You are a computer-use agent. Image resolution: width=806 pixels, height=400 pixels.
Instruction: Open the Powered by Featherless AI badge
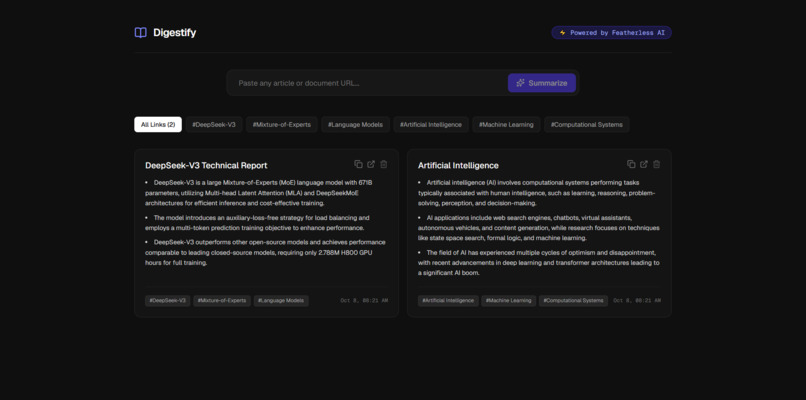click(x=612, y=33)
